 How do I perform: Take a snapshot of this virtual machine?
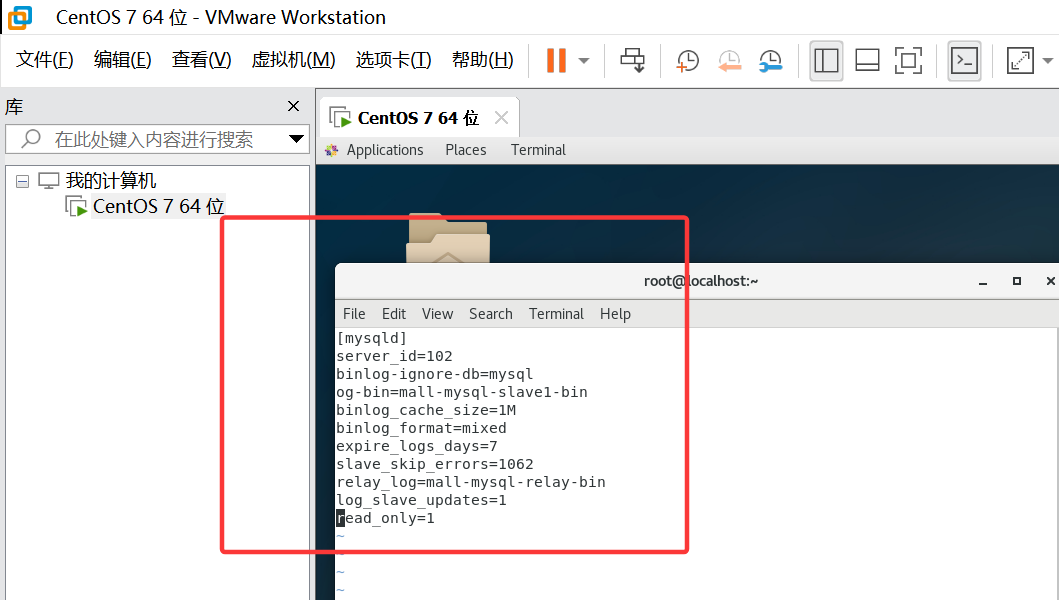coord(688,60)
